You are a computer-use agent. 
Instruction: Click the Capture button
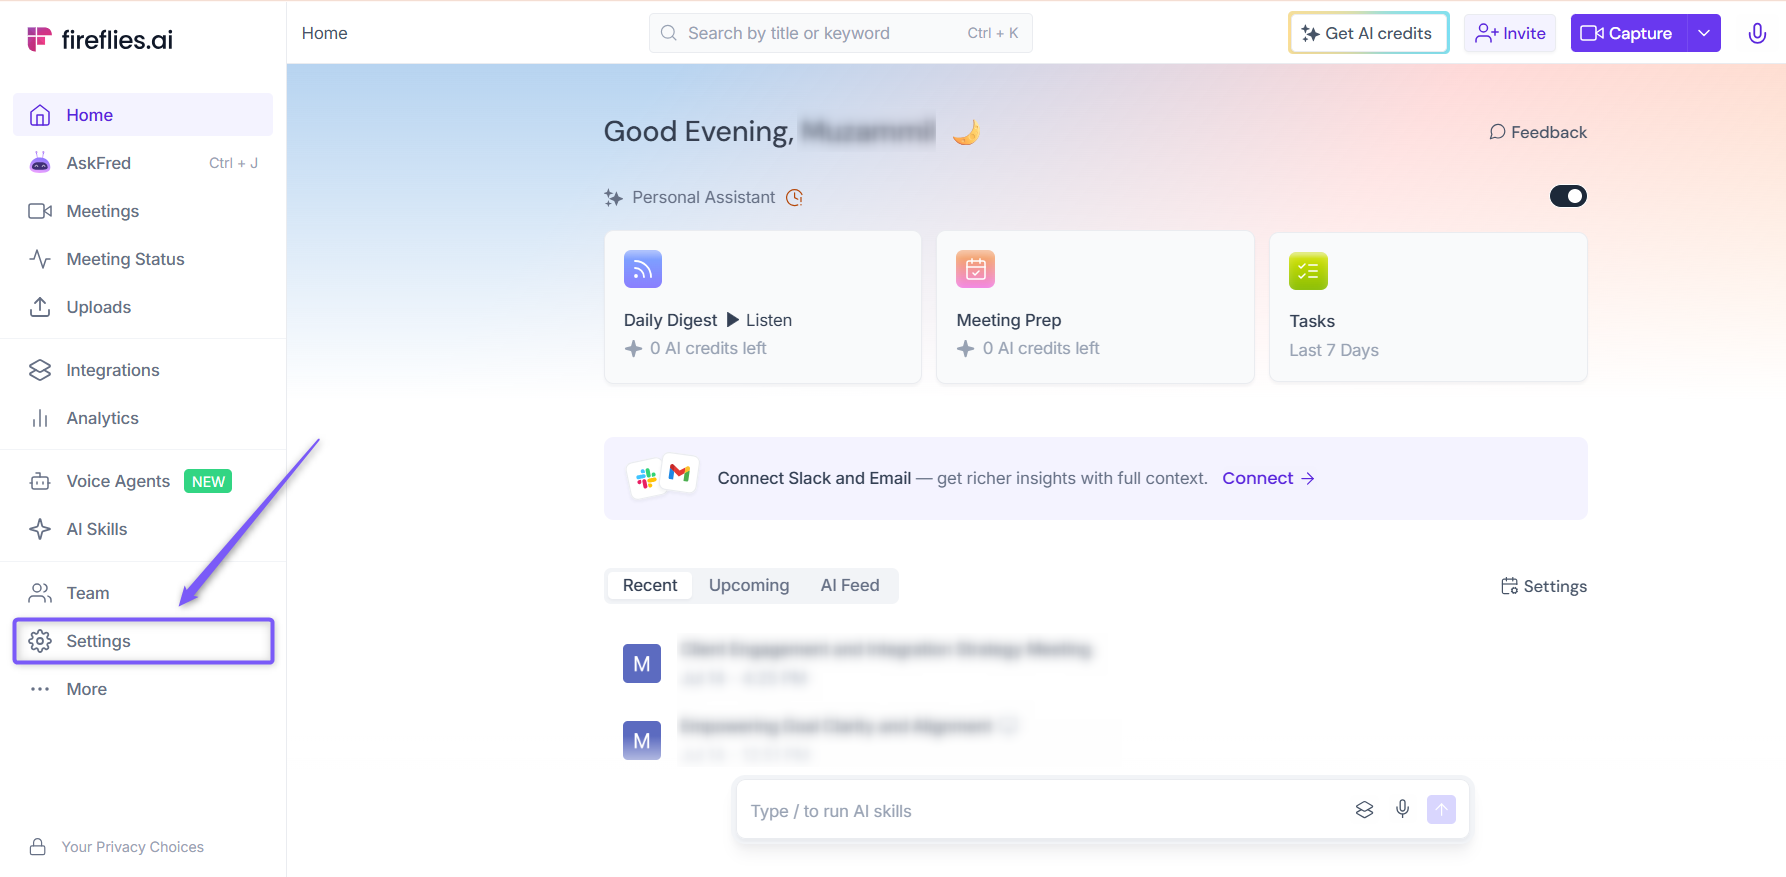1628,33
